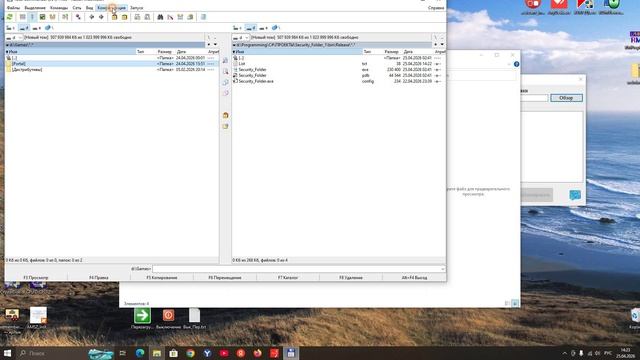Click the F3 Просмотр button
Viewport: 640px width, 360px height.
[36, 278]
